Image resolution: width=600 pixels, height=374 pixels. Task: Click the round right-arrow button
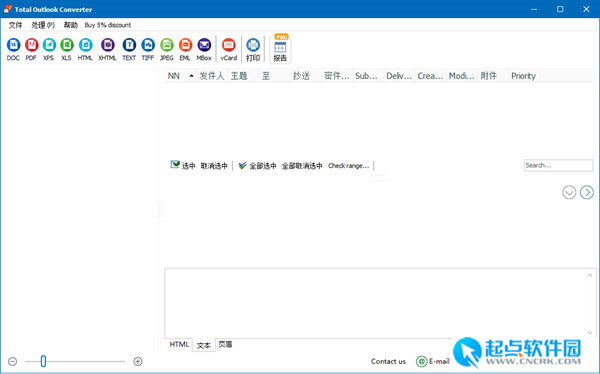point(587,192)
